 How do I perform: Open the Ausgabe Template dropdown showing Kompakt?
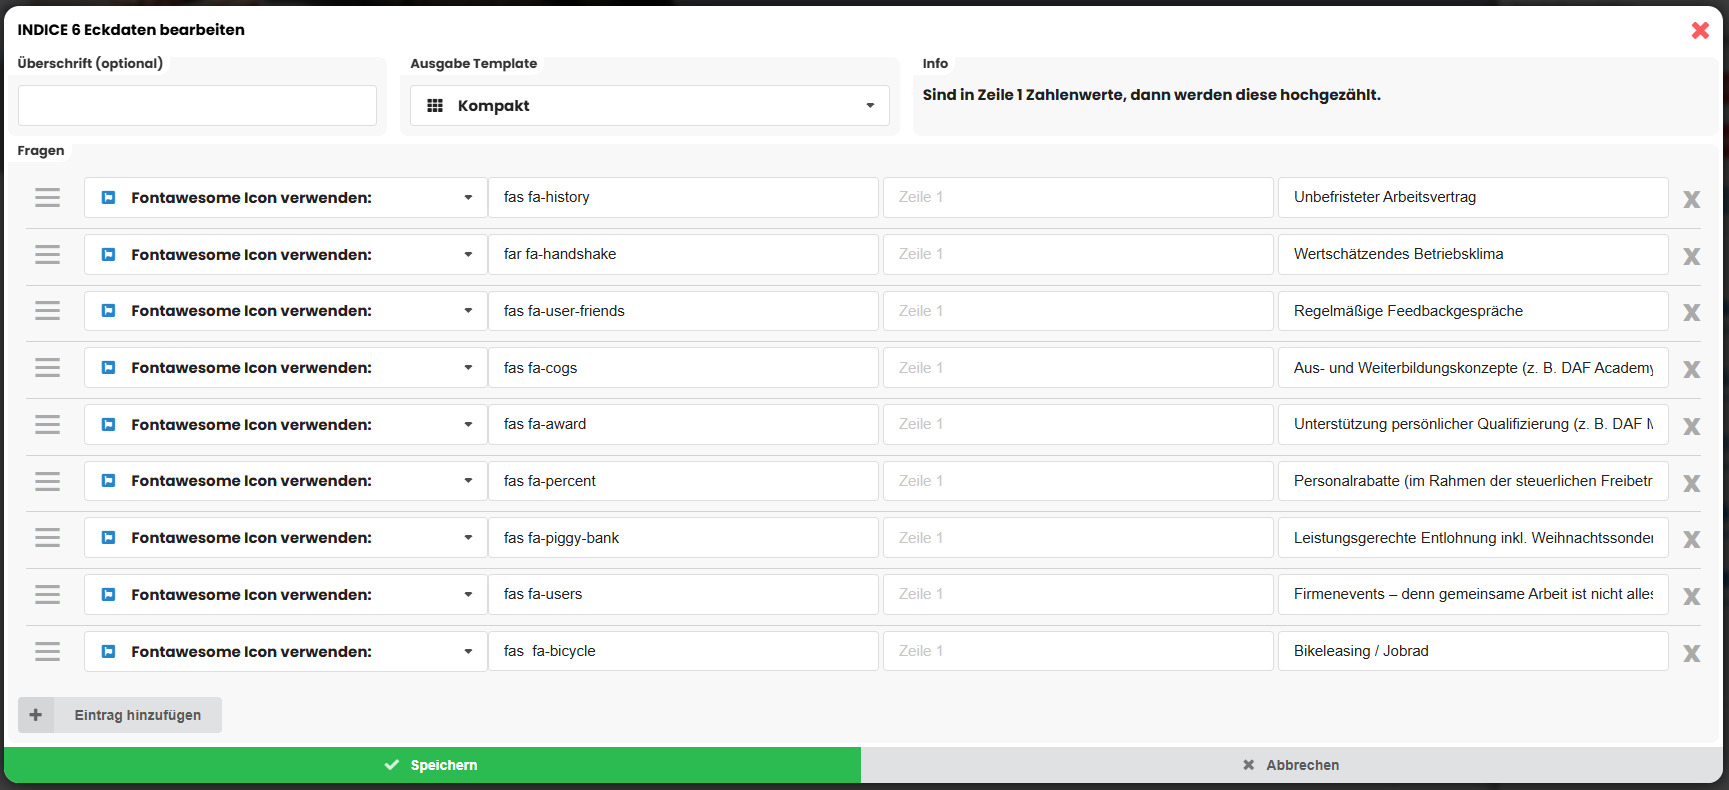(649, 106)
